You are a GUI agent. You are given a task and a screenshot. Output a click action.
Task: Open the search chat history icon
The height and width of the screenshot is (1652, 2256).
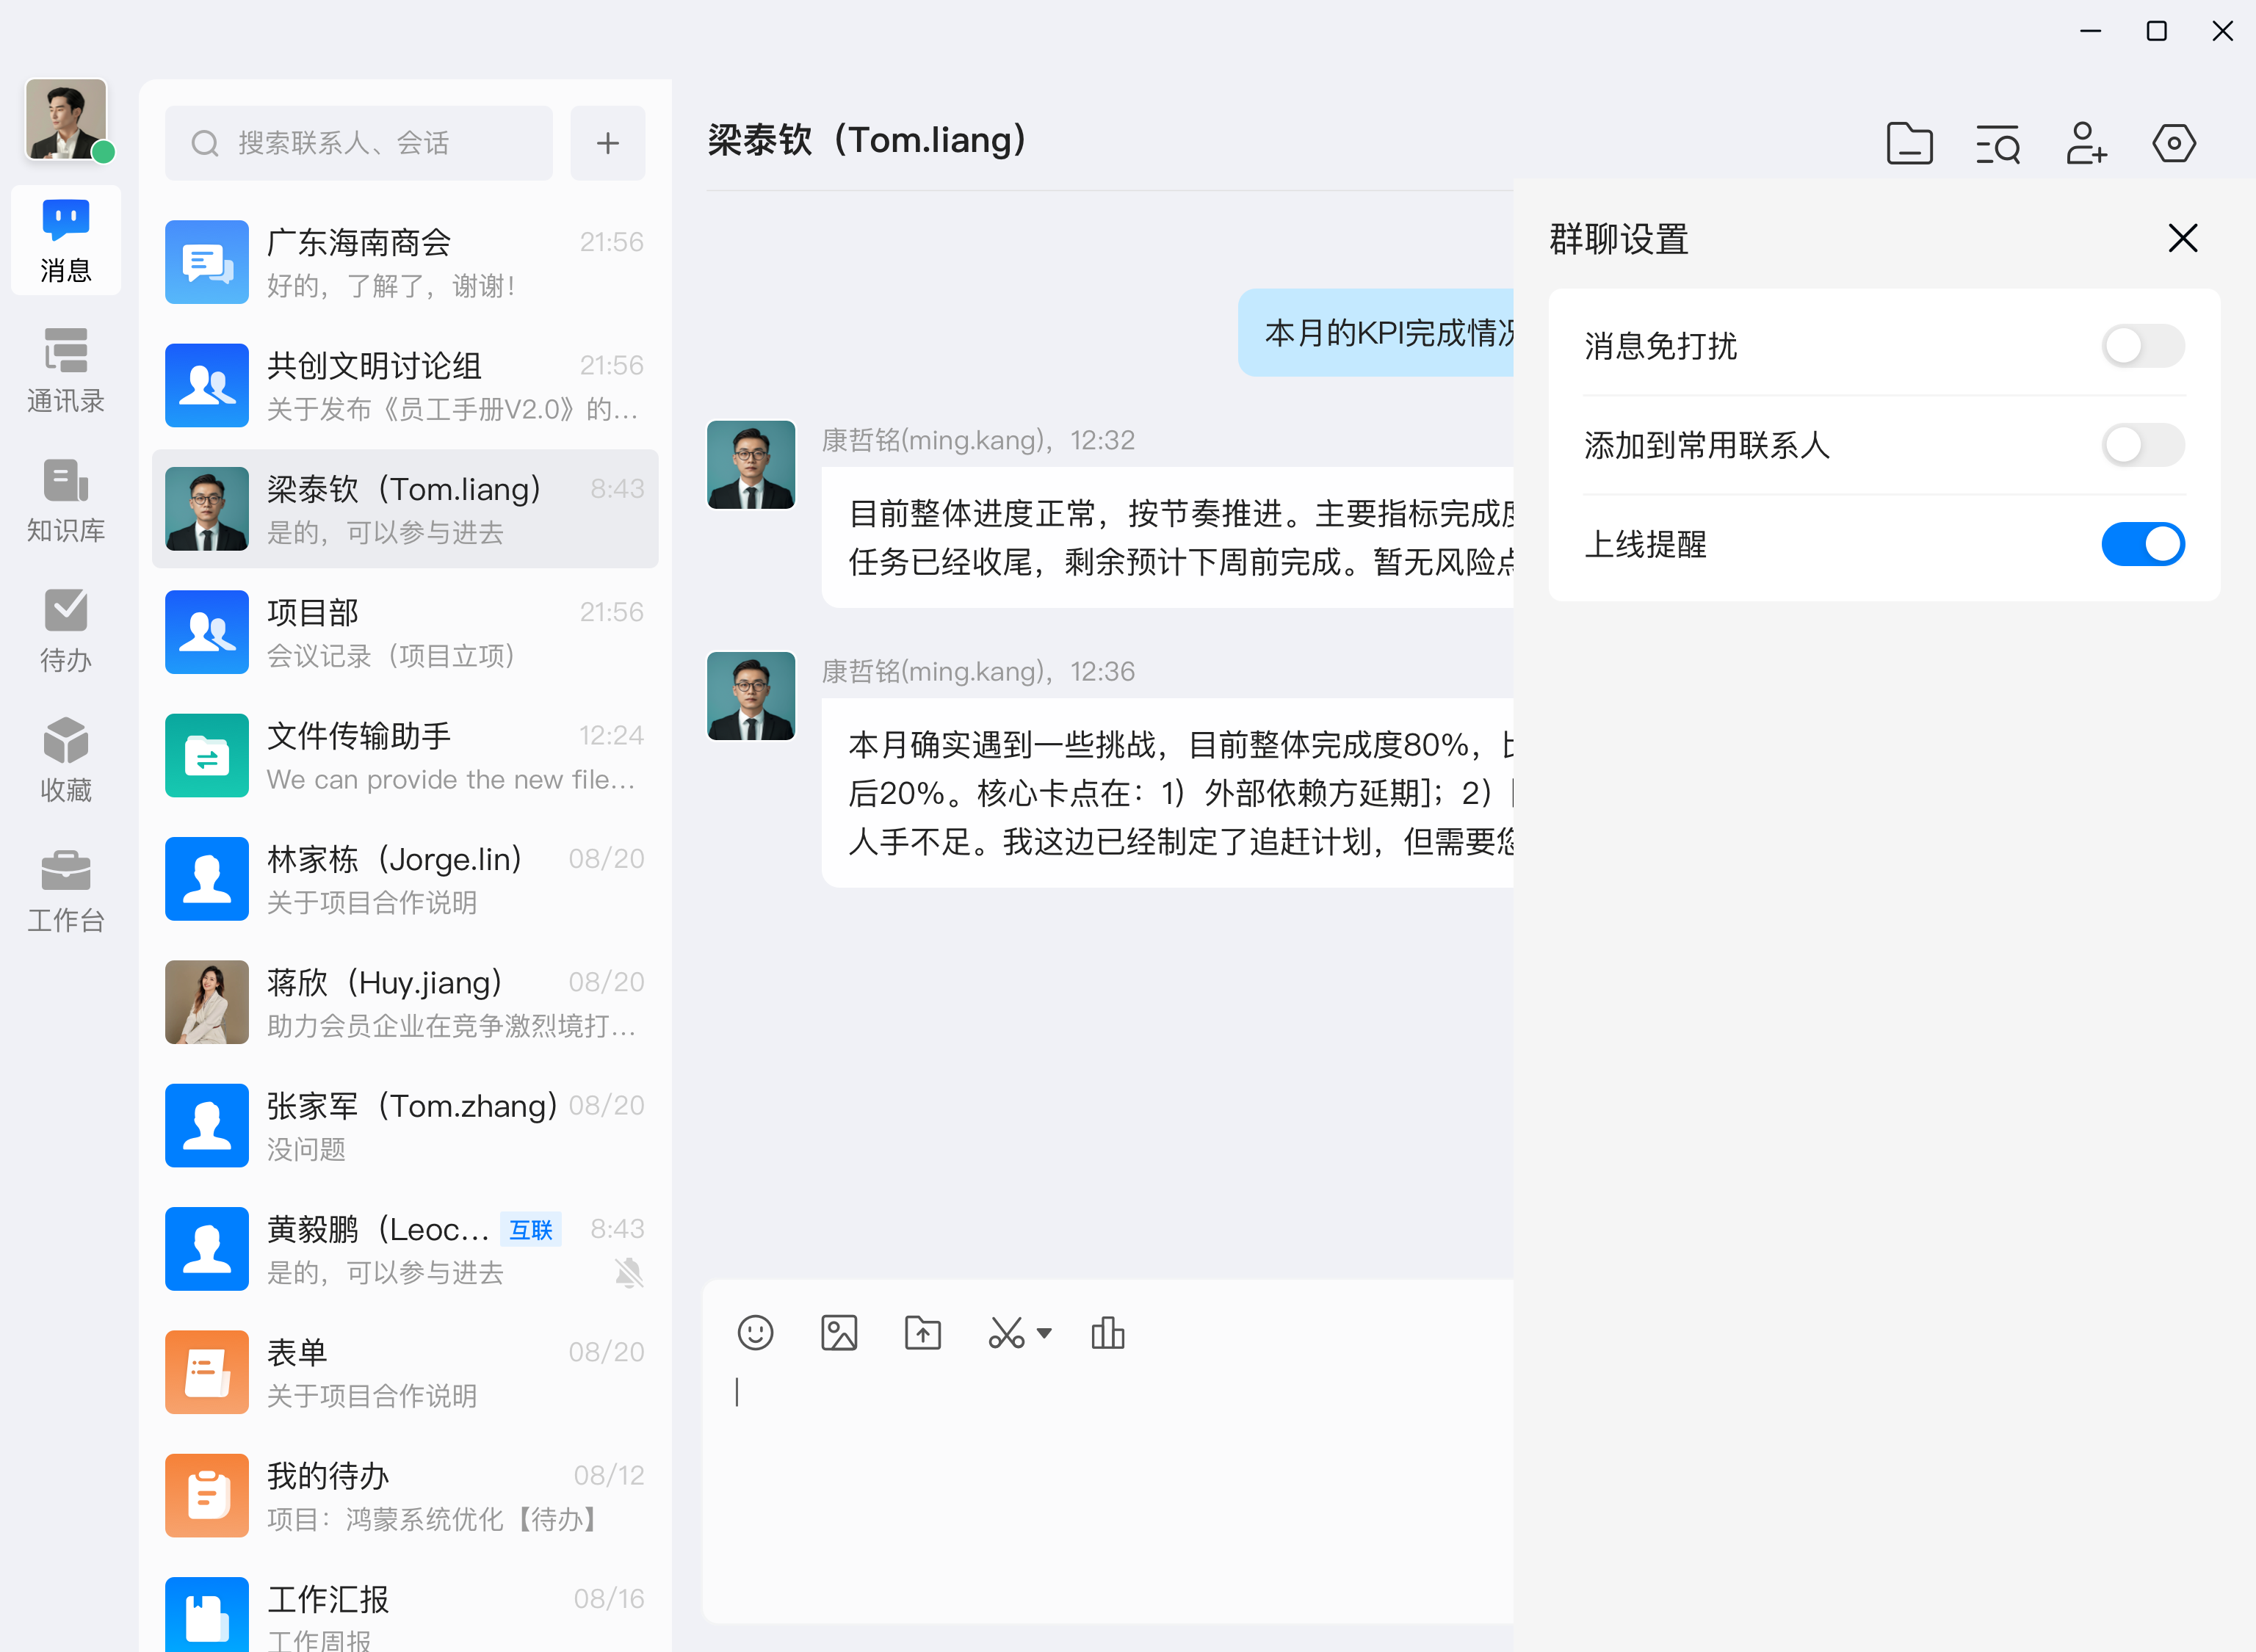[x=1998, y=144]
